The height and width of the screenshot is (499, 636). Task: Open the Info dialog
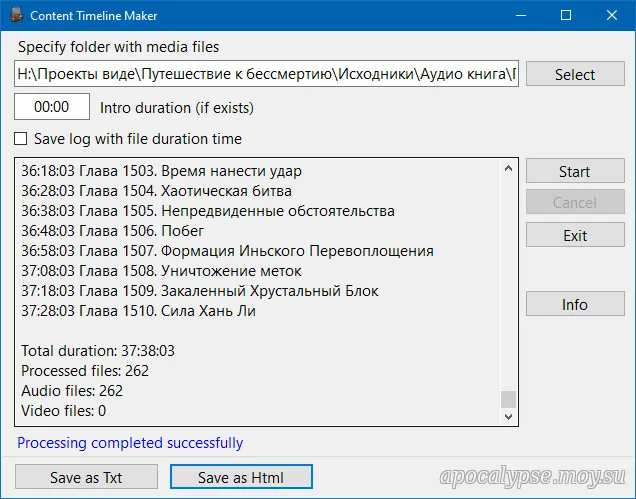coord(574,304)
